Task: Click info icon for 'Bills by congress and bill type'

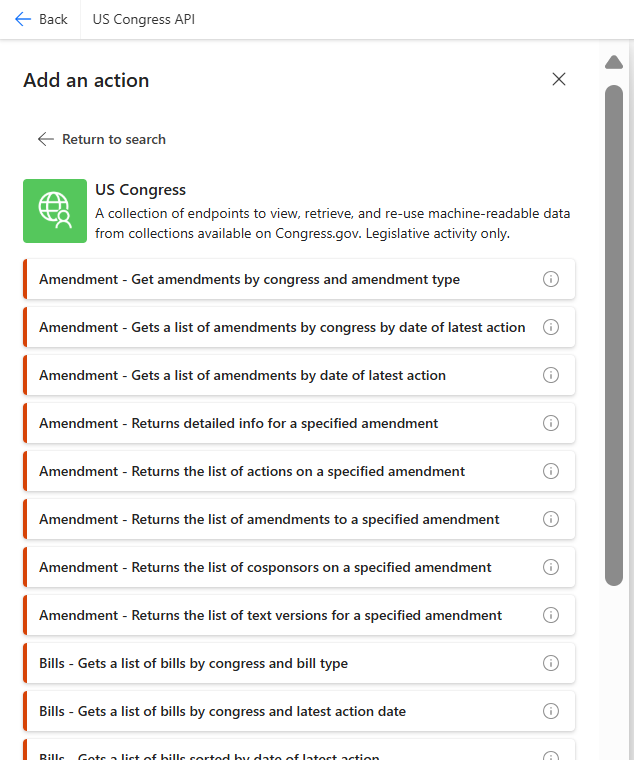Action: click(x=550, y=663)
